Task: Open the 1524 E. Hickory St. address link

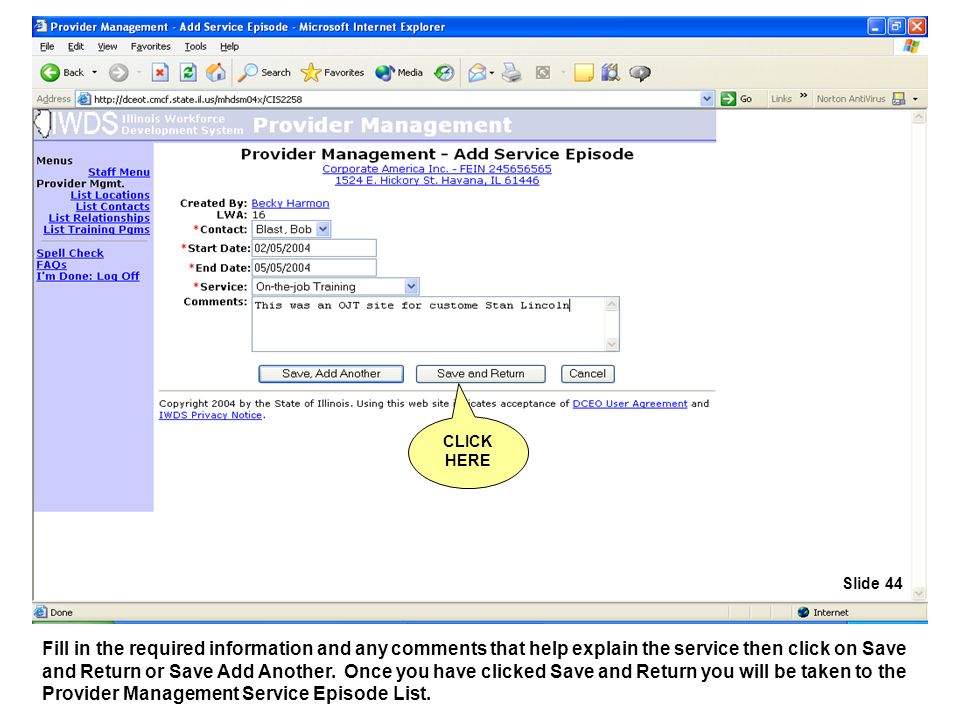Action: [x=437, y=181]
